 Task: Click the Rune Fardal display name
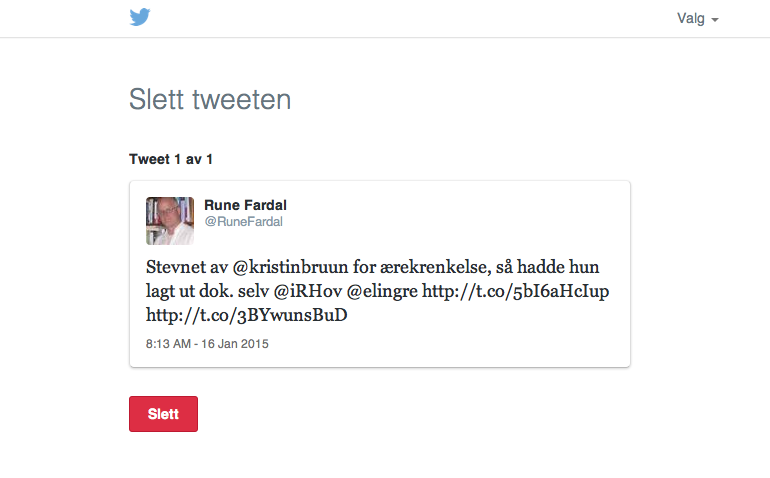245,205
